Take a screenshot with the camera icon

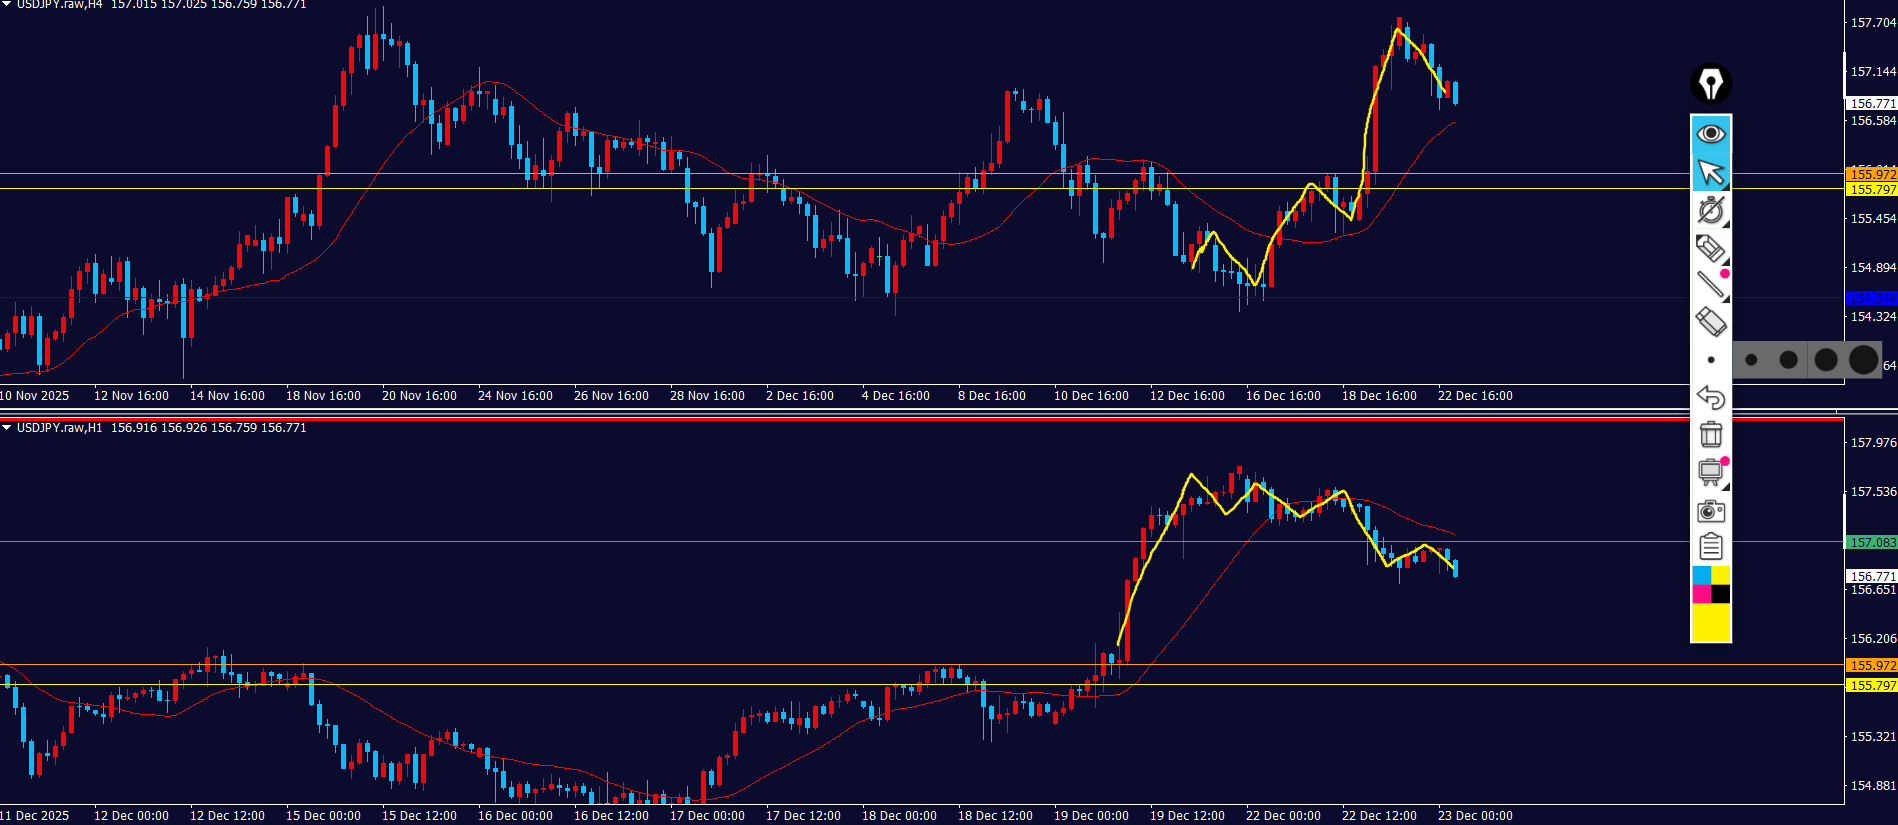1710,511
